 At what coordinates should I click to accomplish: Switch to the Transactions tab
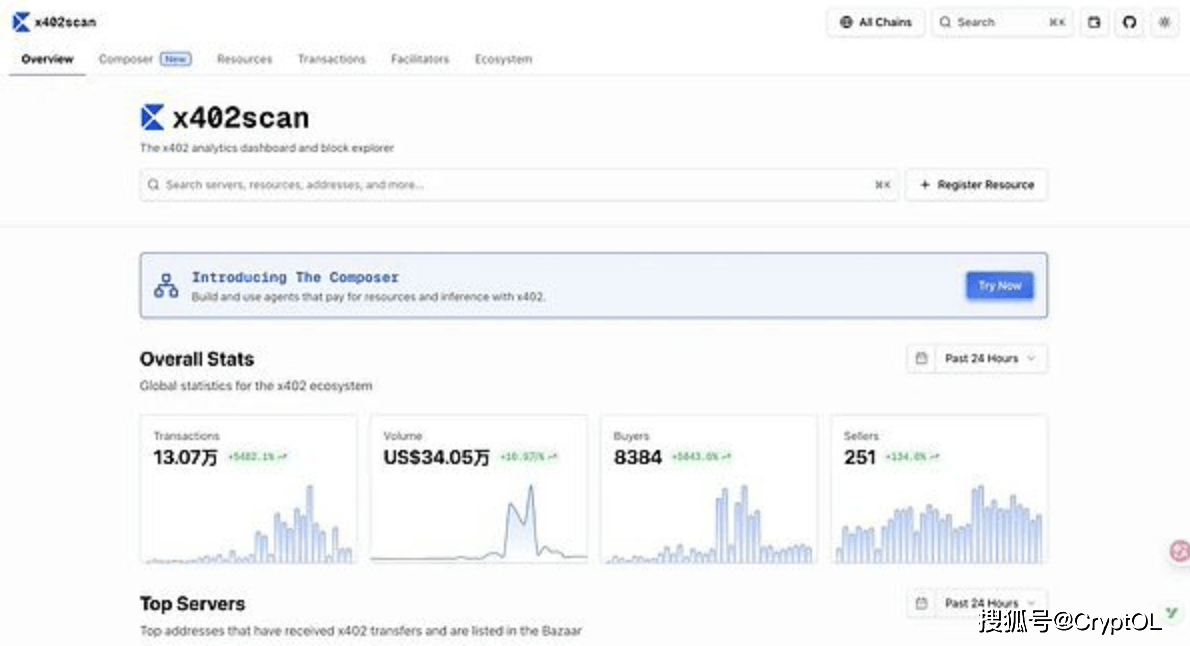coord(331,59)
